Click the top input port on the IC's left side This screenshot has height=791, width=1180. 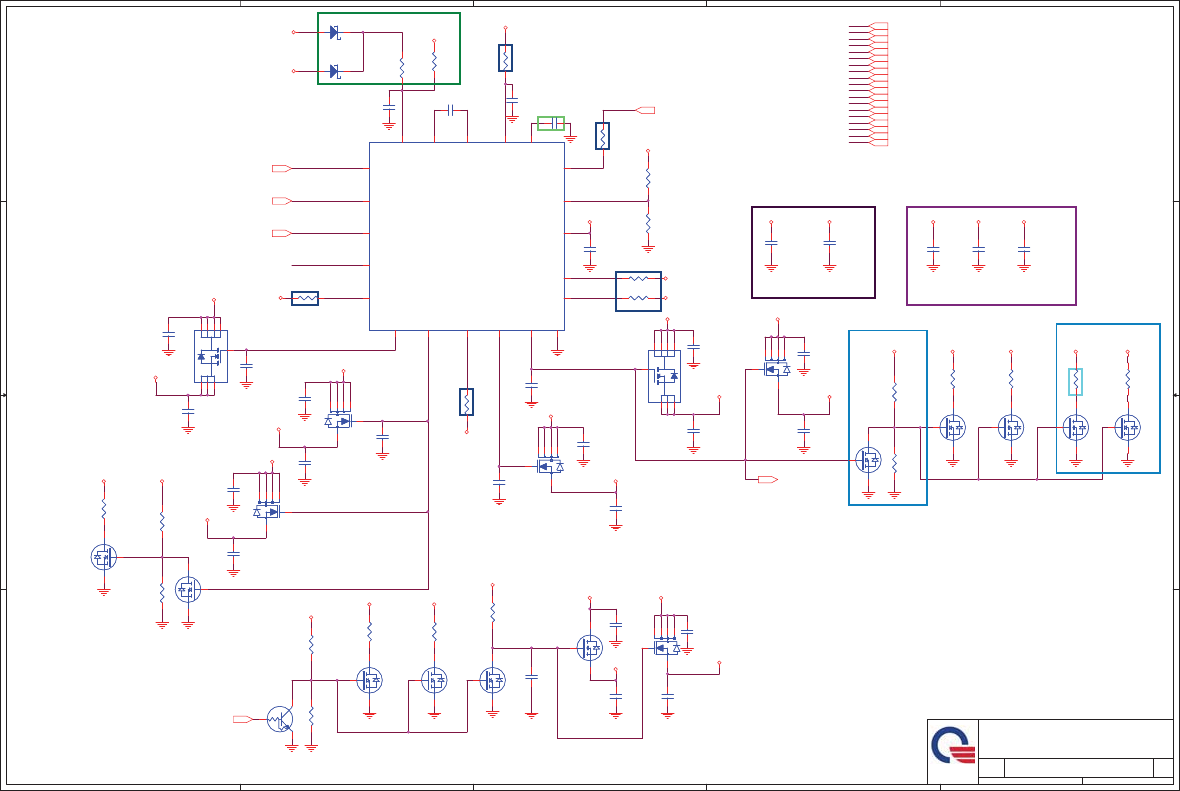click(281, 169)
